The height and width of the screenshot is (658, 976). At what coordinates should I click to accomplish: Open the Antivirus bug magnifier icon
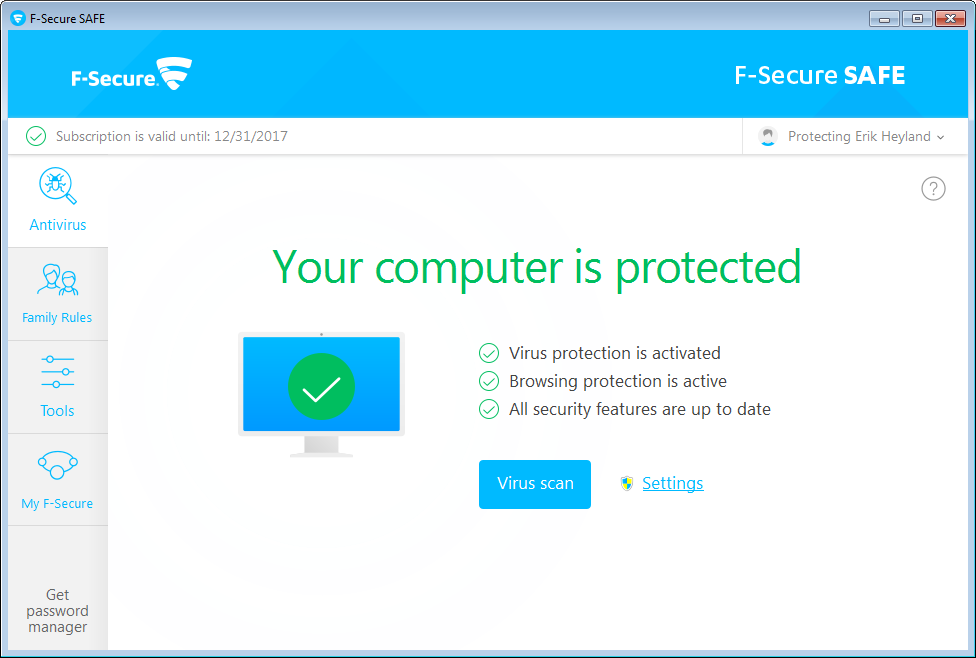point(57,186)
